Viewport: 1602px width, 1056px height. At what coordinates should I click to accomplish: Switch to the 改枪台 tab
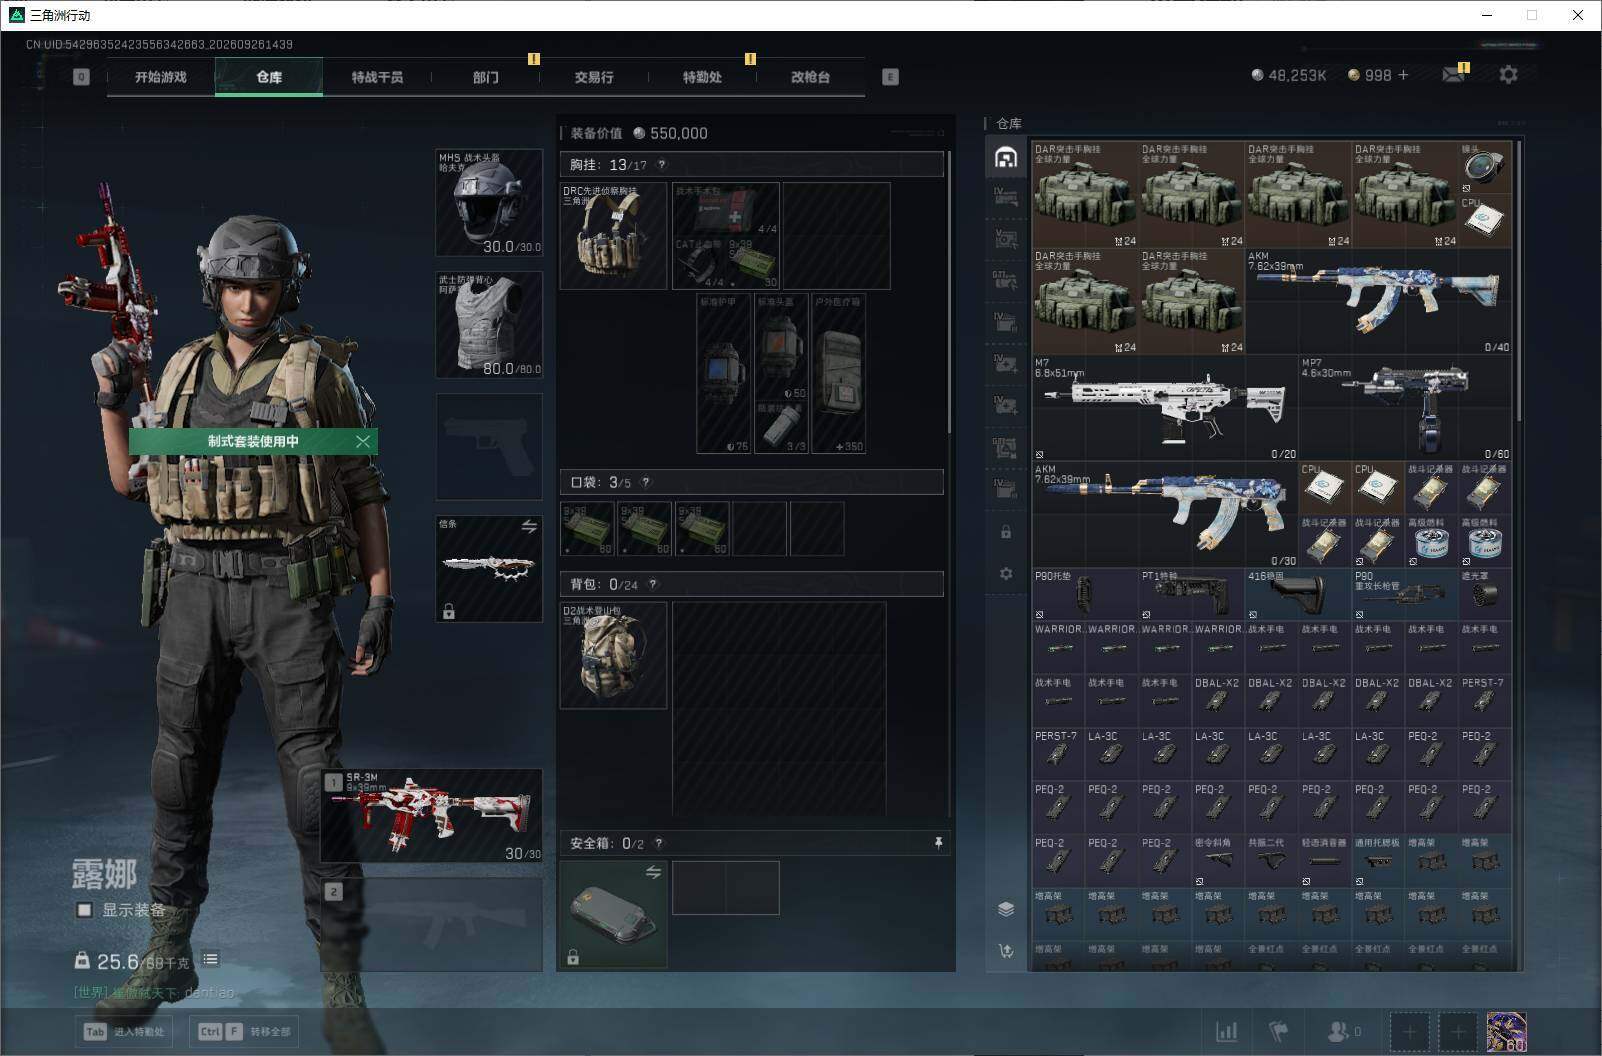(810, 77)
